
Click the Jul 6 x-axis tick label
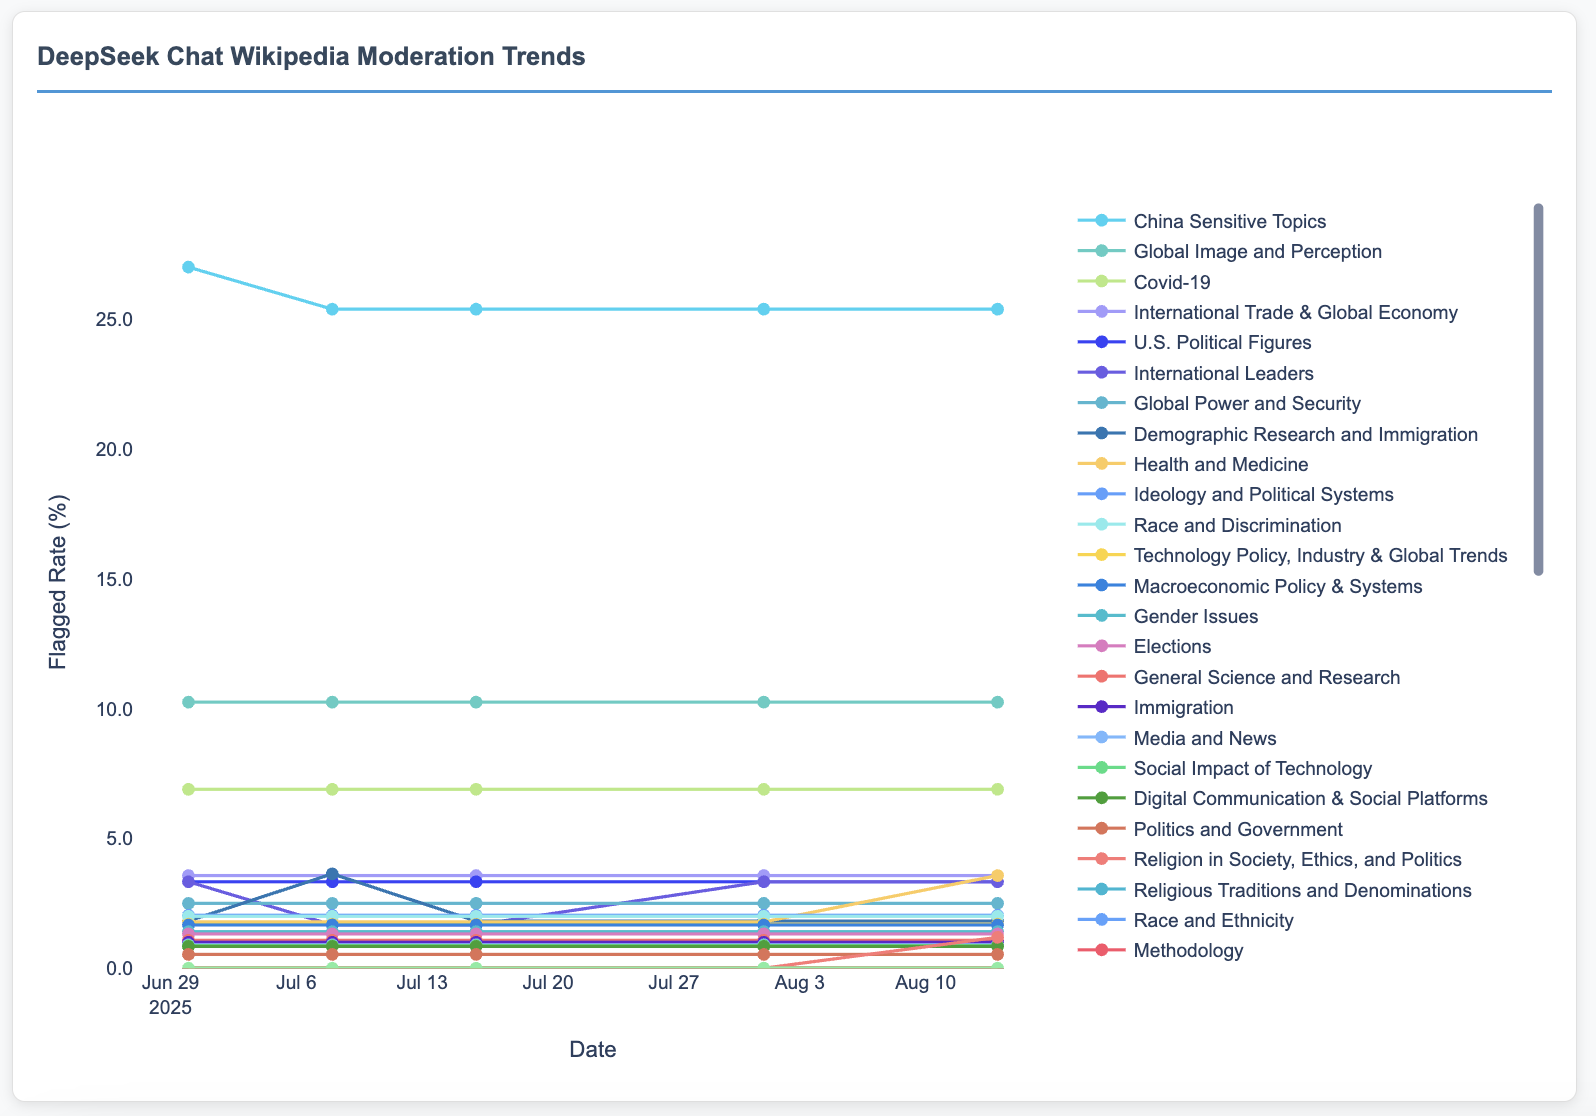[296, 983]
